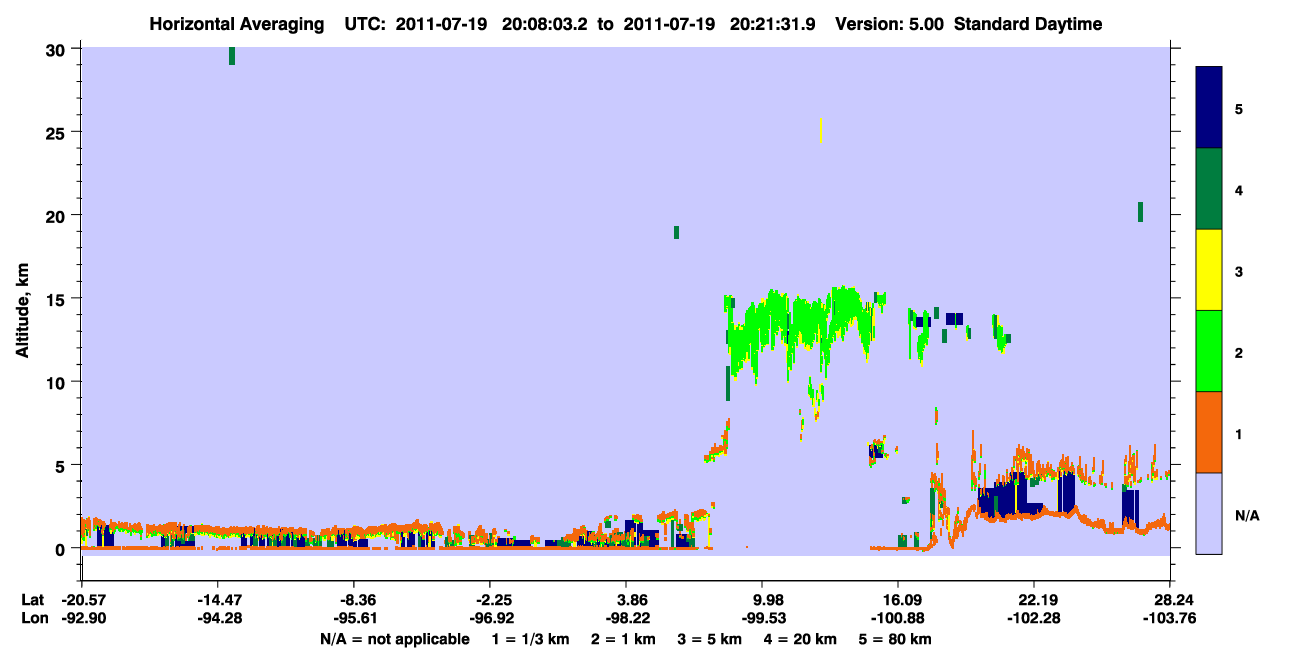Image resolution: width=1300 pixels, height=667 pixels.
Task: Click the latitude value 22.19
Action: click(x=1034, y=600)
